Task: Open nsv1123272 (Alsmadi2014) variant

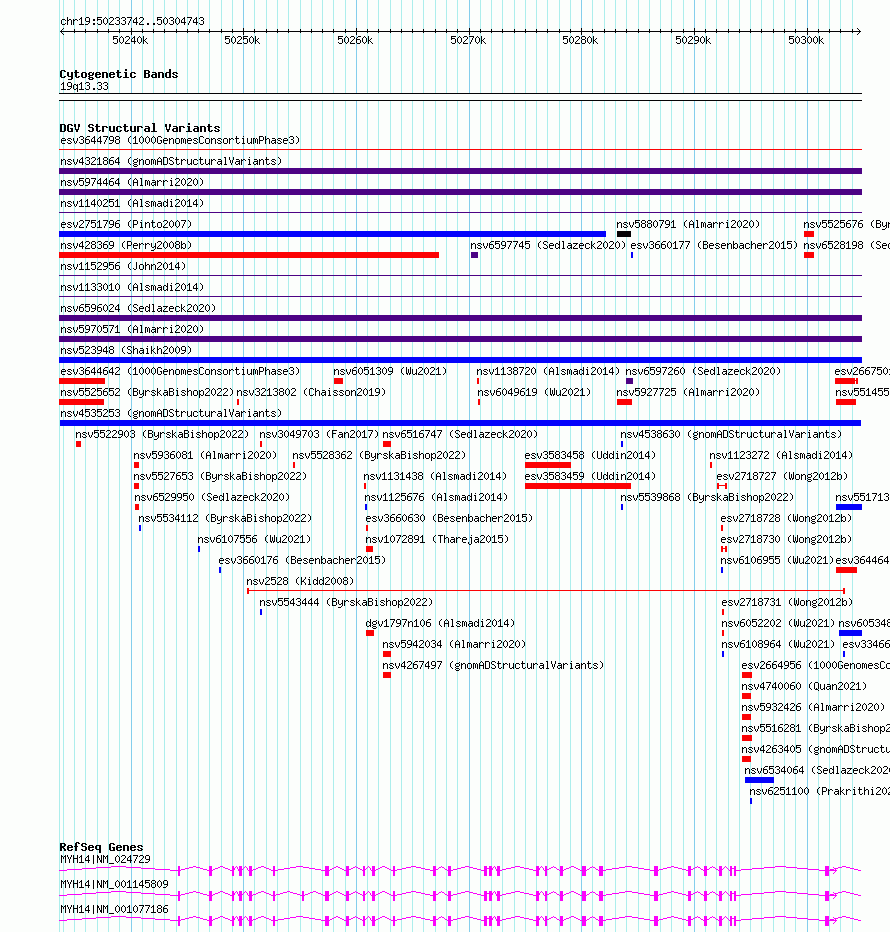Action: pyautogui.click(x=781, y=455)
